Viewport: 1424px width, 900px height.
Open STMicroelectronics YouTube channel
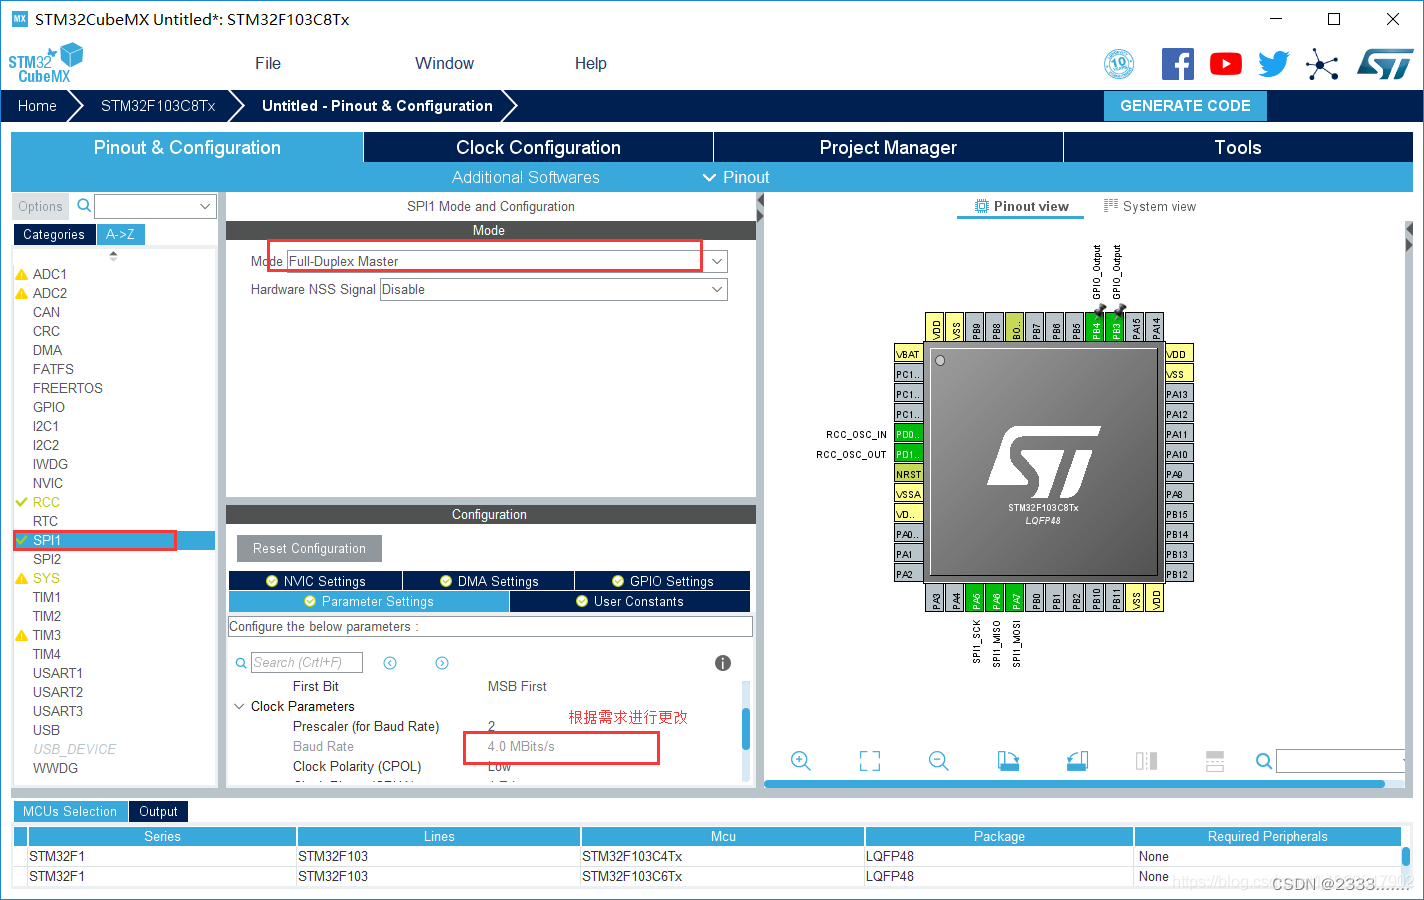click(1225, 63)
